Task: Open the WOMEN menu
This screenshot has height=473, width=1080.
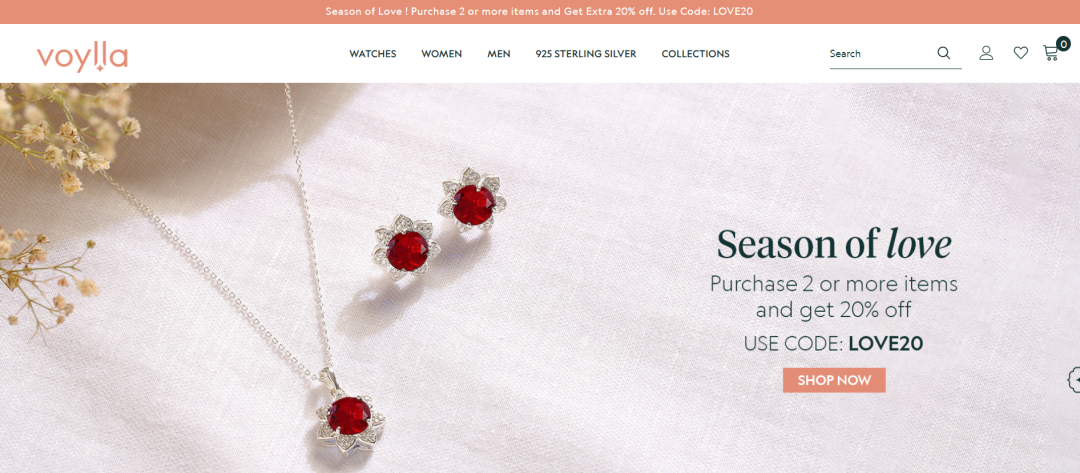Action: (442, 54)
